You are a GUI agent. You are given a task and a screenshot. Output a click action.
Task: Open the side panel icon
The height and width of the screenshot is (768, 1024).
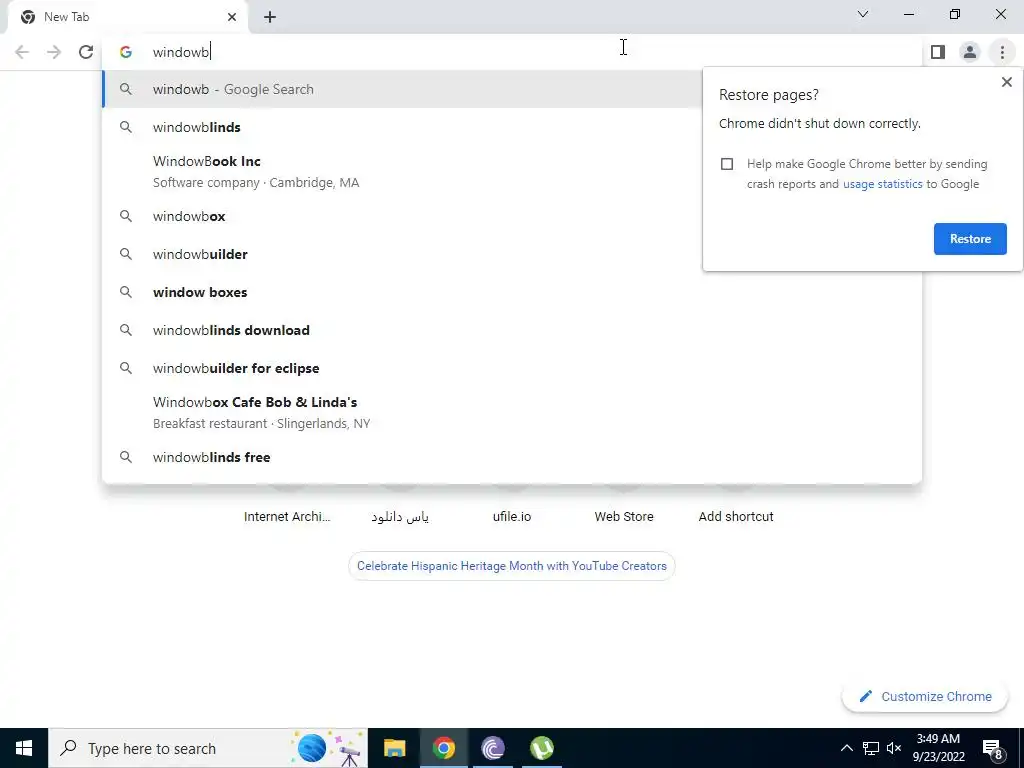pos(938,52)
